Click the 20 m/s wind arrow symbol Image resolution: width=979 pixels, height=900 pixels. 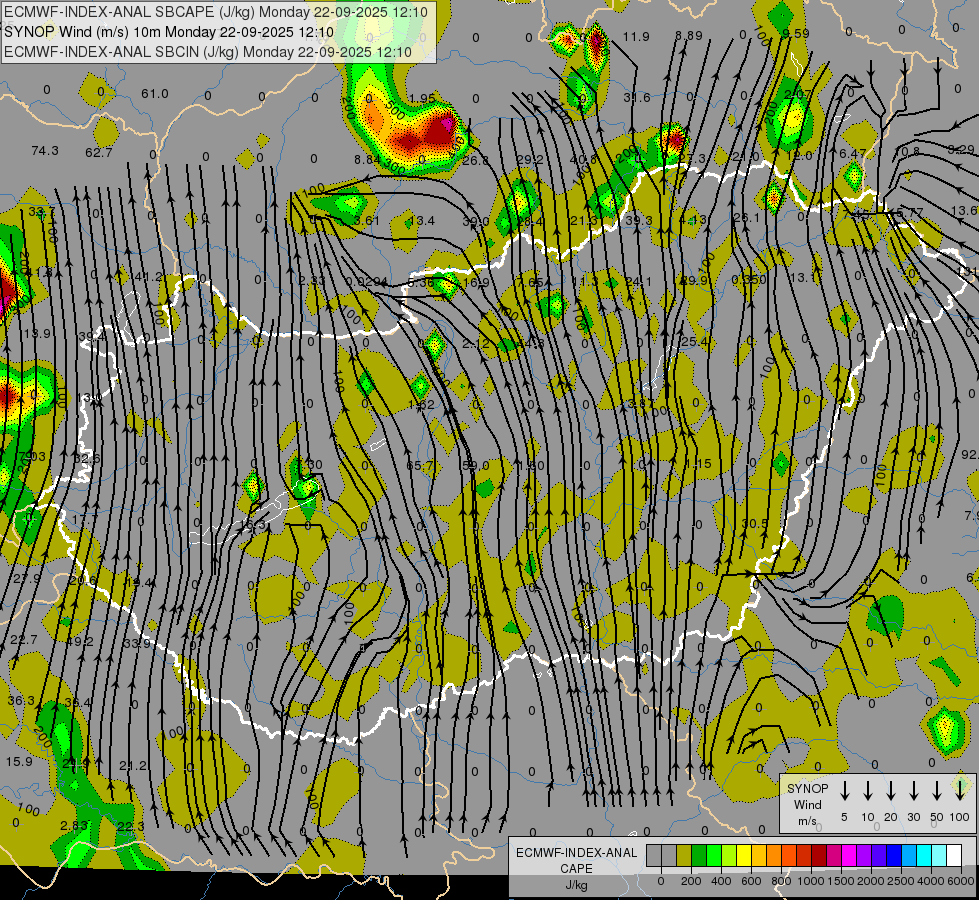coord(891,790)
